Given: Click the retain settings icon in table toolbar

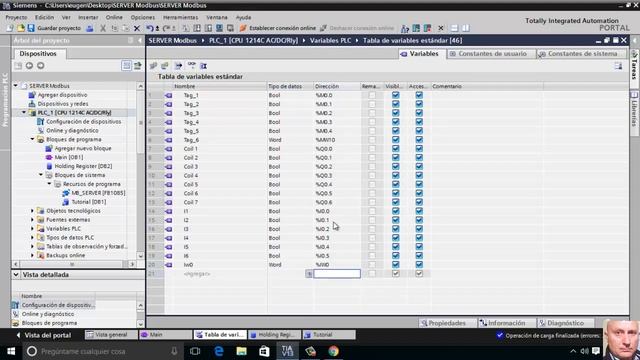Looking at the screenshot, I should pos(203,66).
